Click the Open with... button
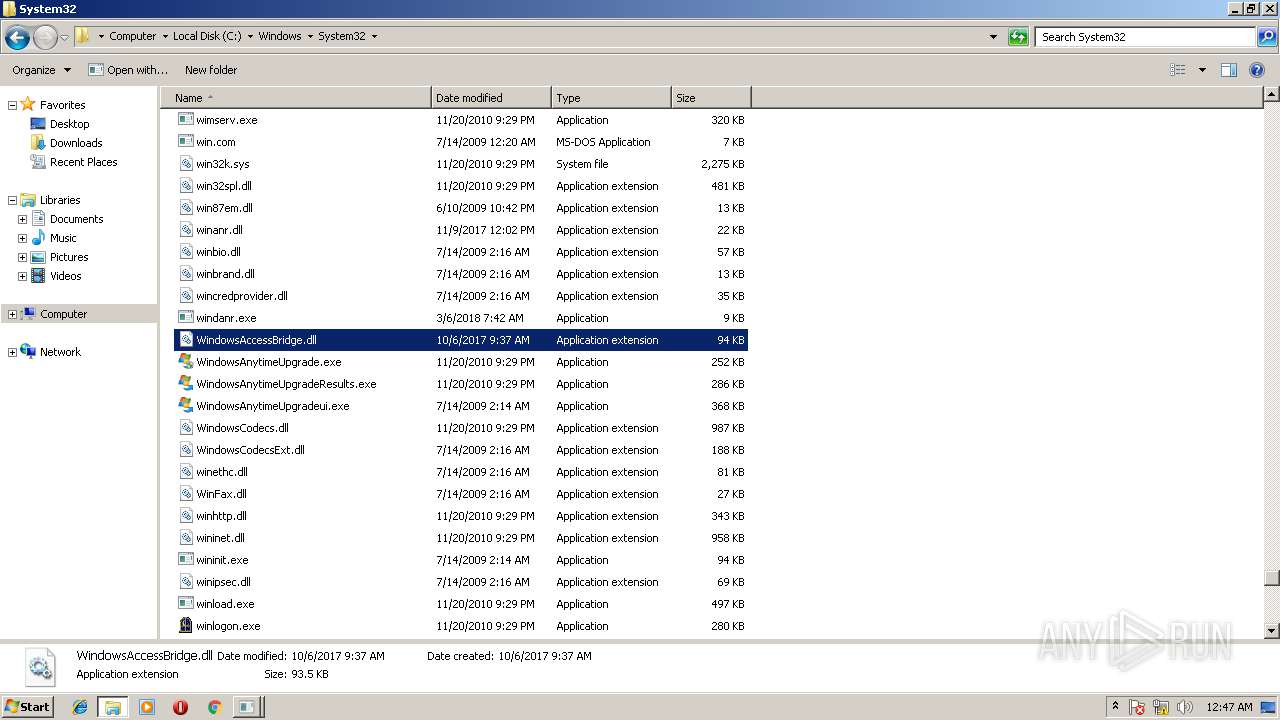Viewport: 1280px width, 720px height. [128, 70]
